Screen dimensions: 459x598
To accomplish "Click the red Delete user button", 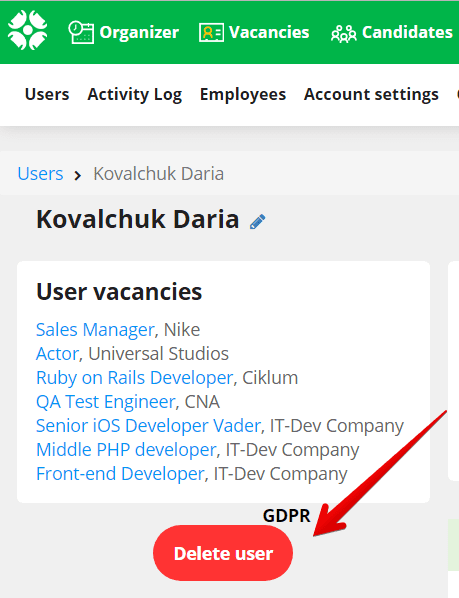I will click(223, 553).
